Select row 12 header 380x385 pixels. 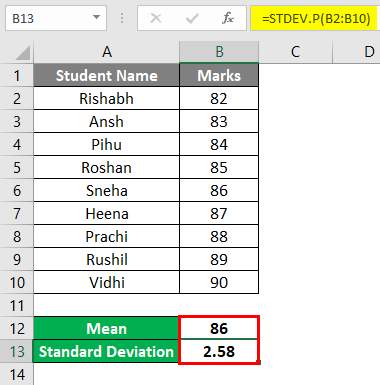pos(17,329)
